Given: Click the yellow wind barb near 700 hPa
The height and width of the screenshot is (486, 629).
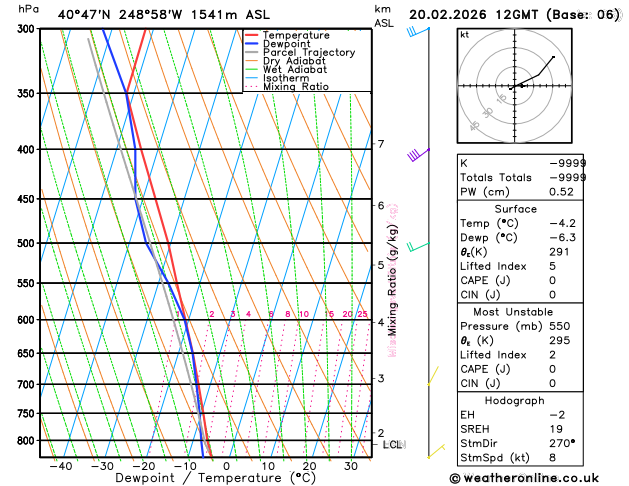Looking at the screenshot, I should (434, 376).
